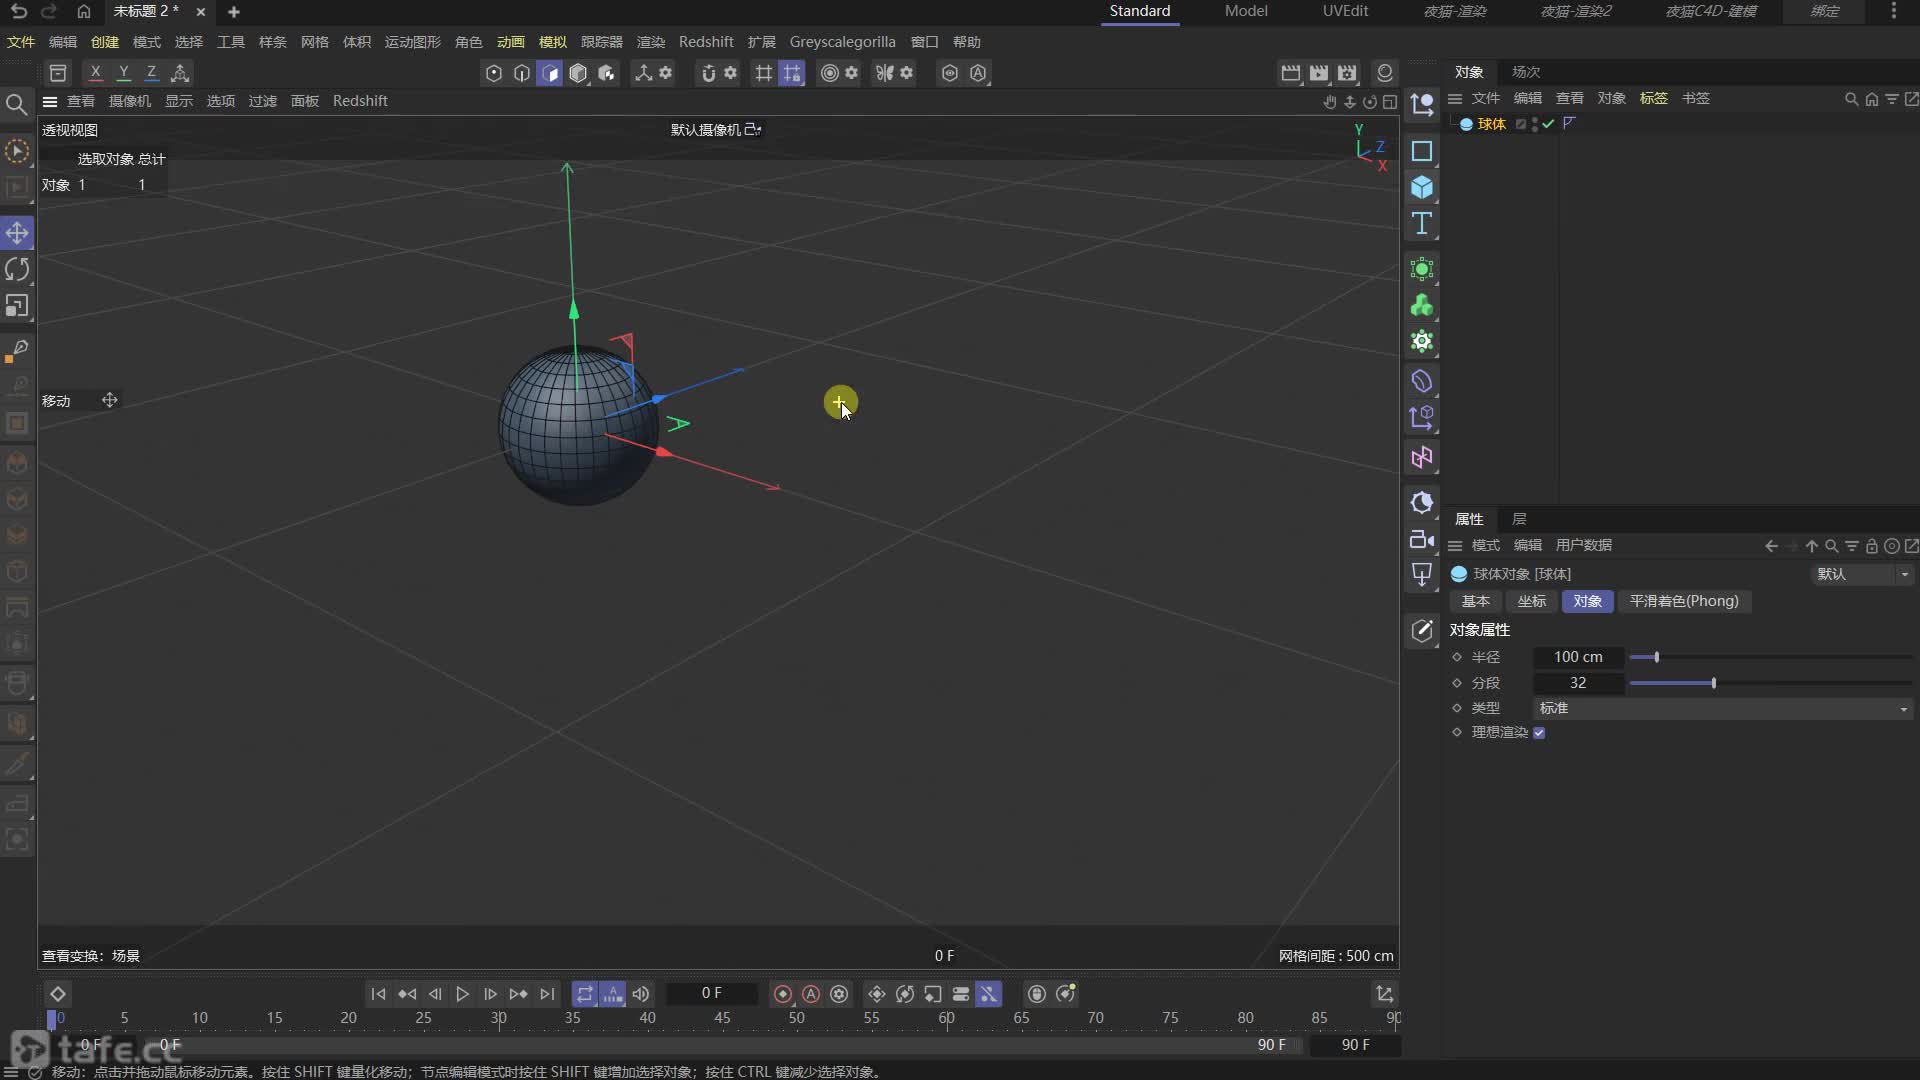Click the 分段 slider handle
Viewport: 1920px width, 1080px height.
(1713, 683)
